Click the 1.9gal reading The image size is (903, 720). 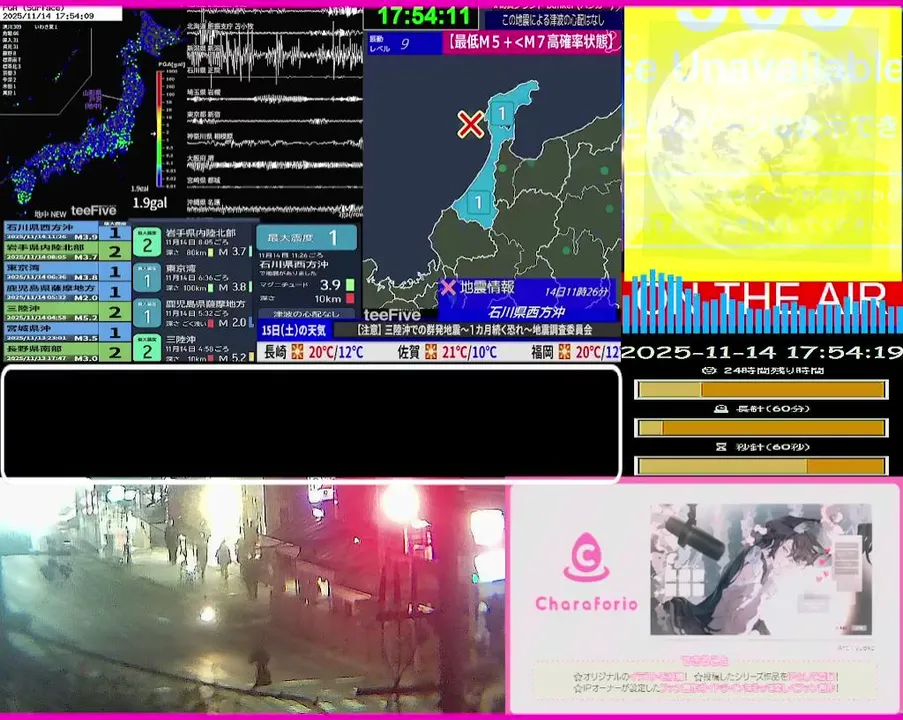(150, 203)
